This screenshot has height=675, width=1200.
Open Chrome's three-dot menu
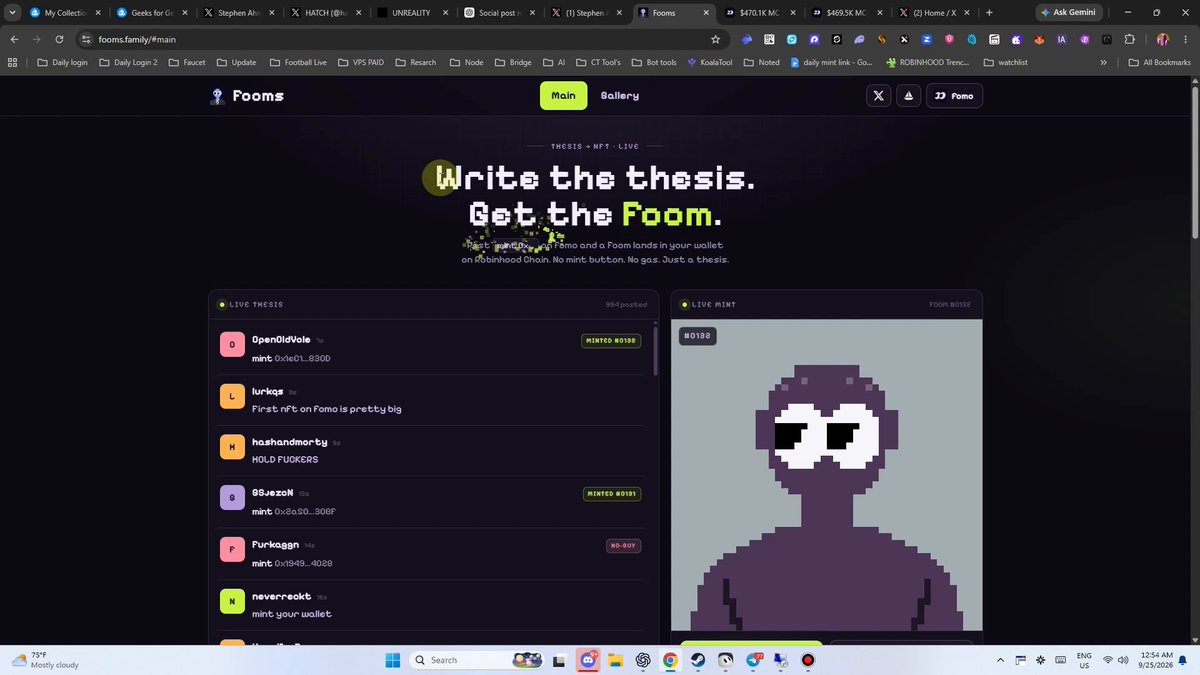coord(1185,39)
